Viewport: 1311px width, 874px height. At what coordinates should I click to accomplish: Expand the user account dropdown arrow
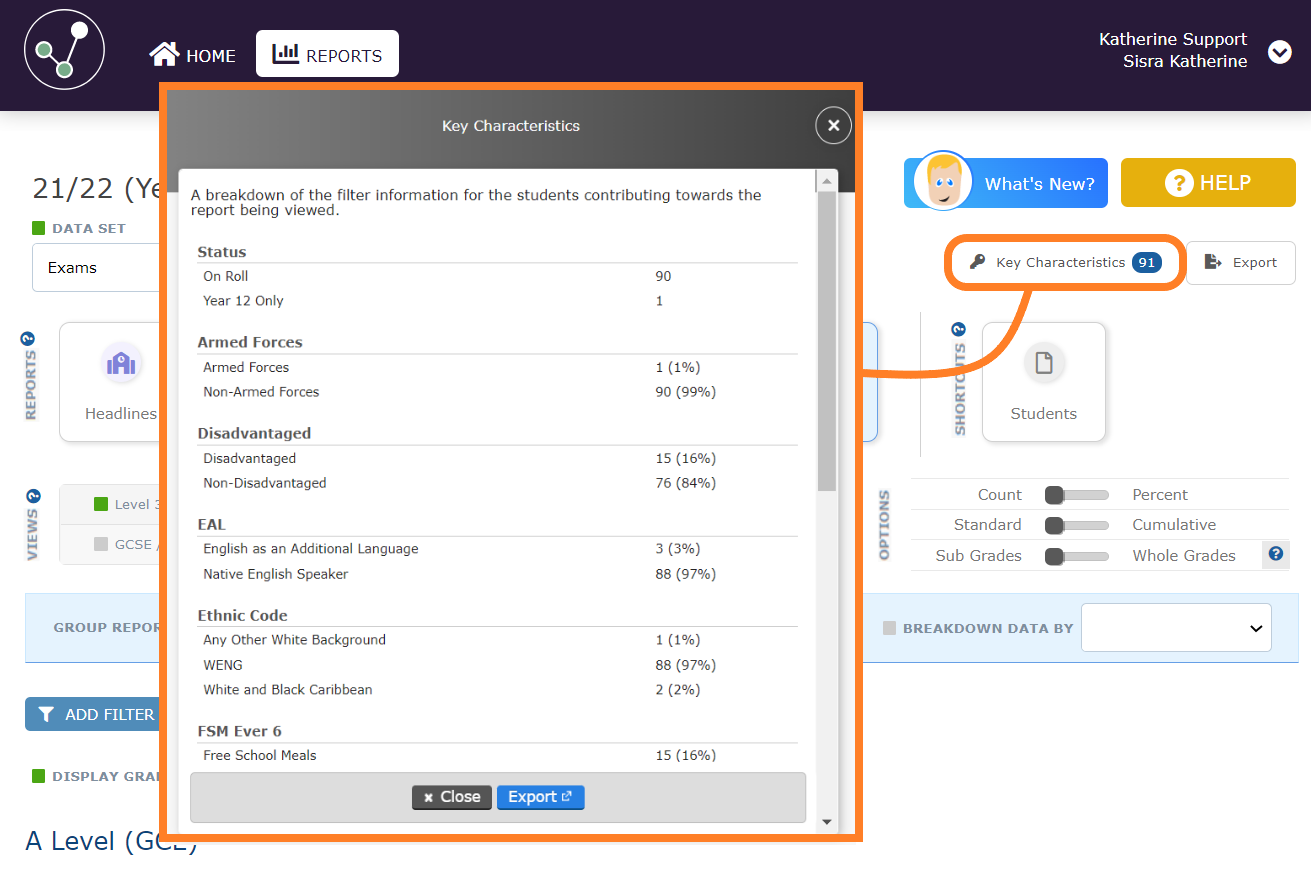pyautogui.click(x=1279, y=52)
